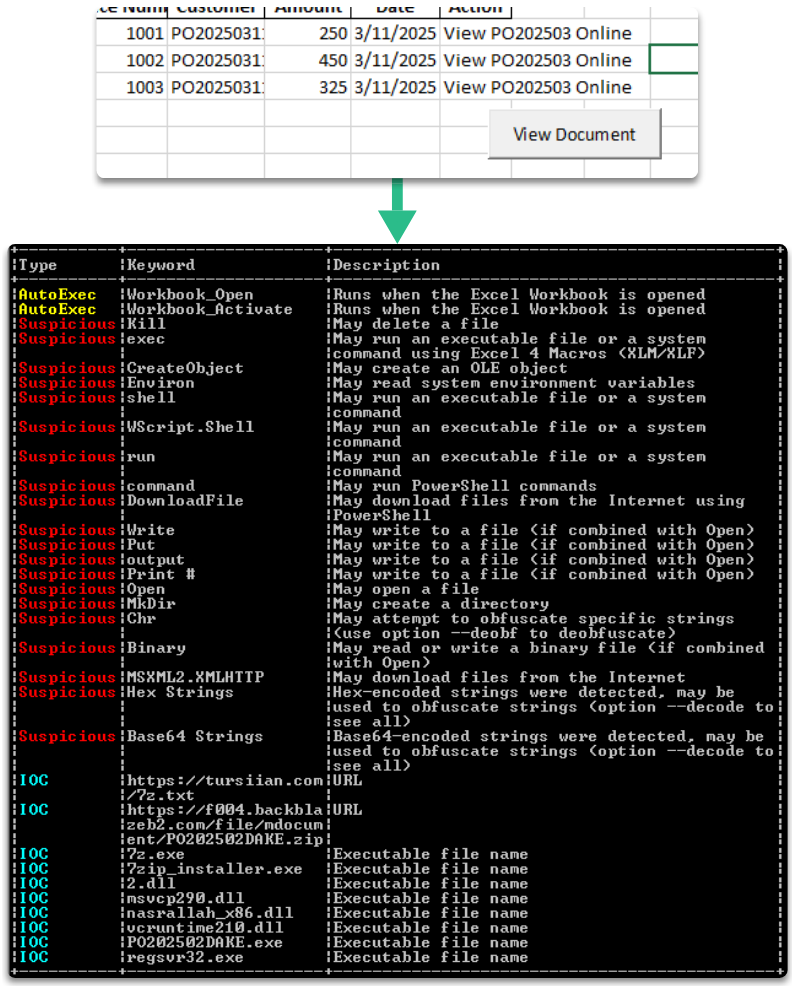Select the amount cell showing 325
792x986 pixels.
(308, 87)
